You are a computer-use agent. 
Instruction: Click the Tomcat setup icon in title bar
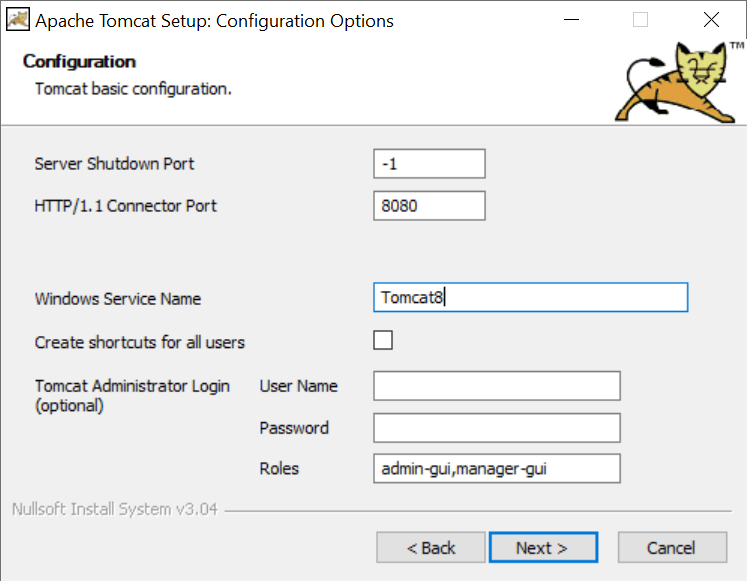[x=18, y=20]
